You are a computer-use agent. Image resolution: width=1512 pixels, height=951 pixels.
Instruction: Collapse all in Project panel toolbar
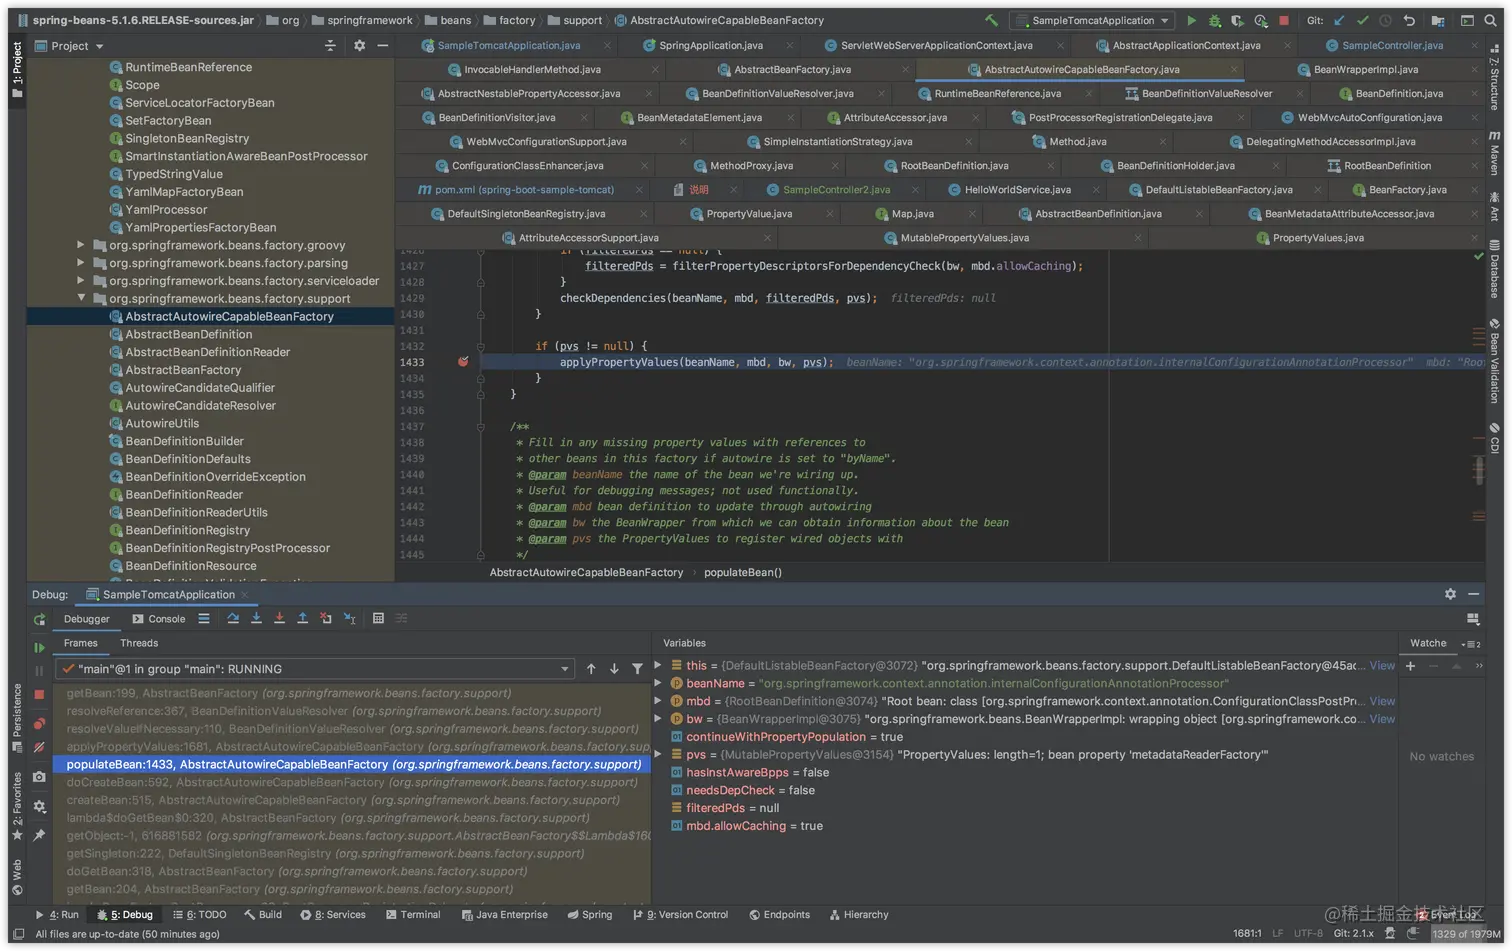[330, 46]
